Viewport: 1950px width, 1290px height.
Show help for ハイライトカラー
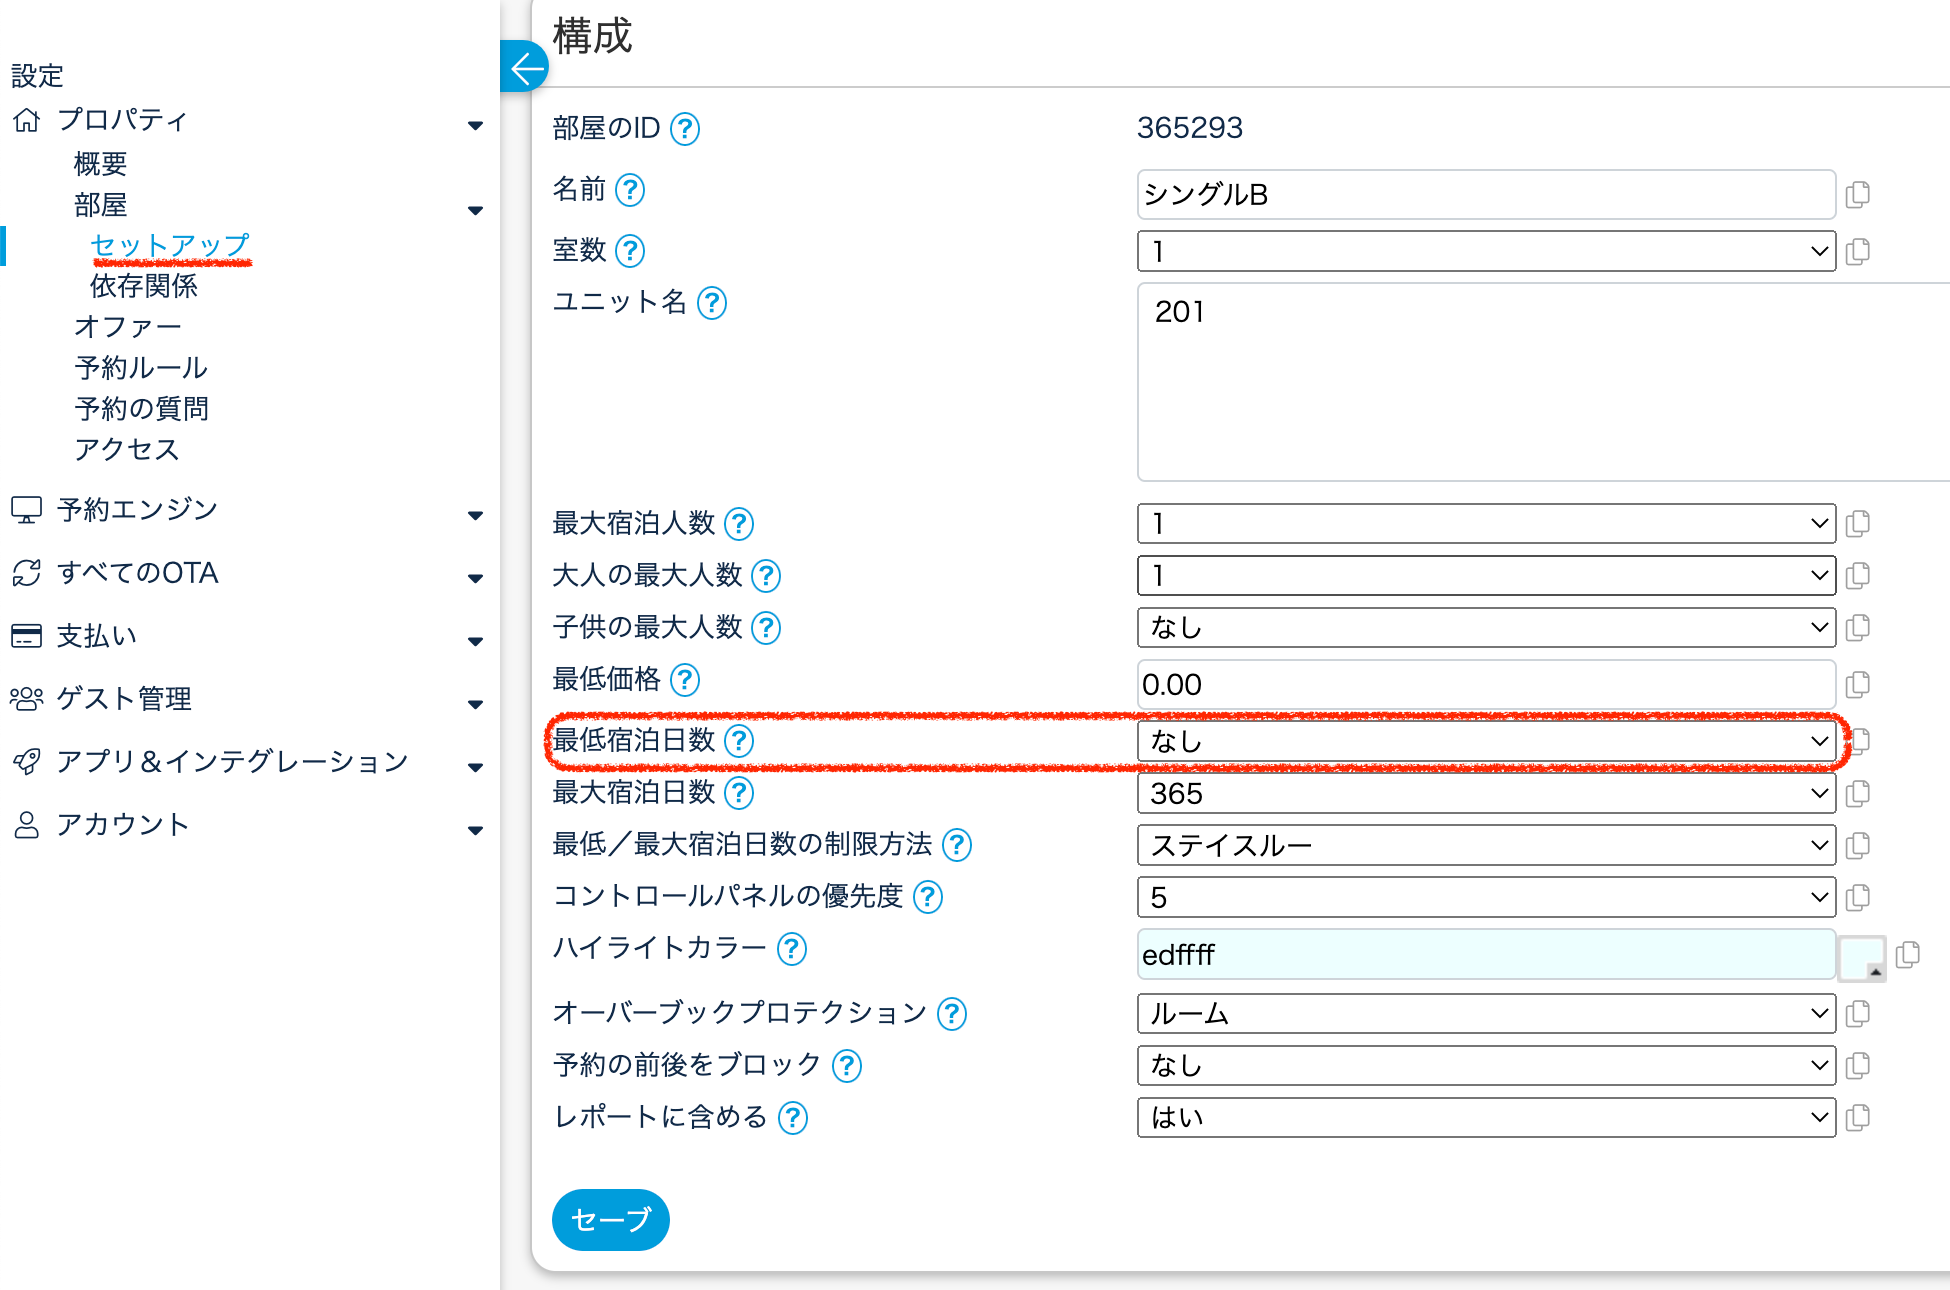point(792,948)
